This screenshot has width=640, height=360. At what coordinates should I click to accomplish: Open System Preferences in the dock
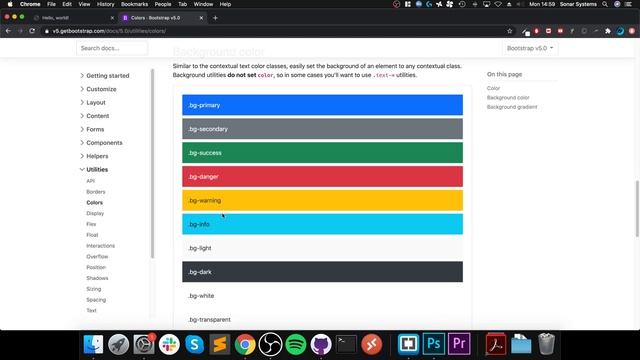144,344
